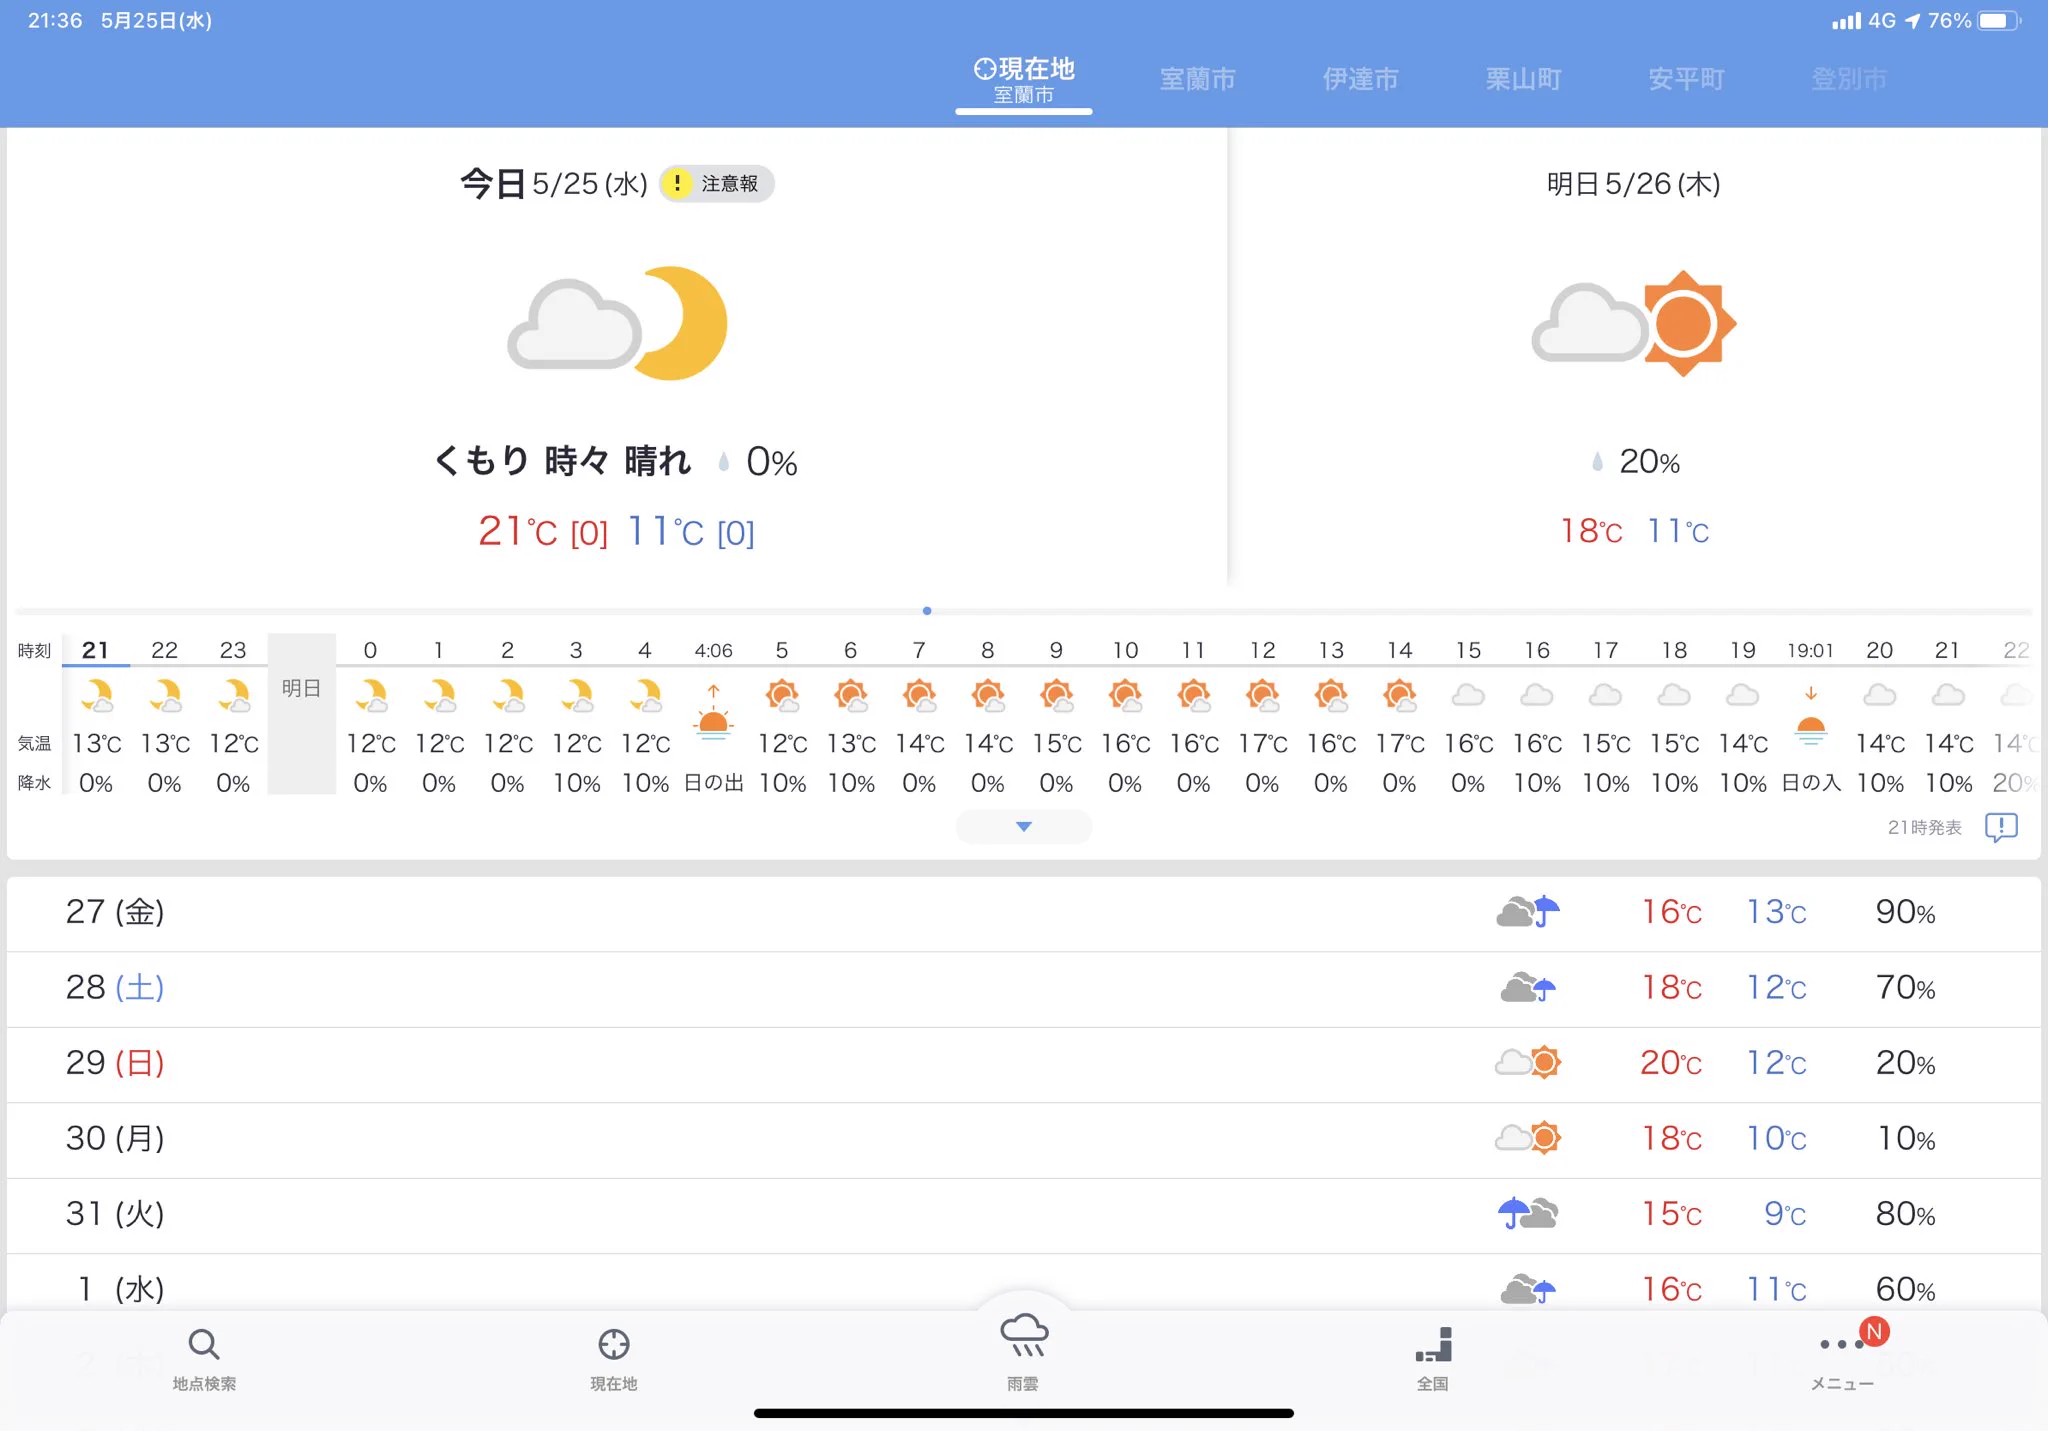2048x1431 pixels.
Task: Expand hourly details with the down arrow
Action: pyautogui.click(x=1023, y=827)
